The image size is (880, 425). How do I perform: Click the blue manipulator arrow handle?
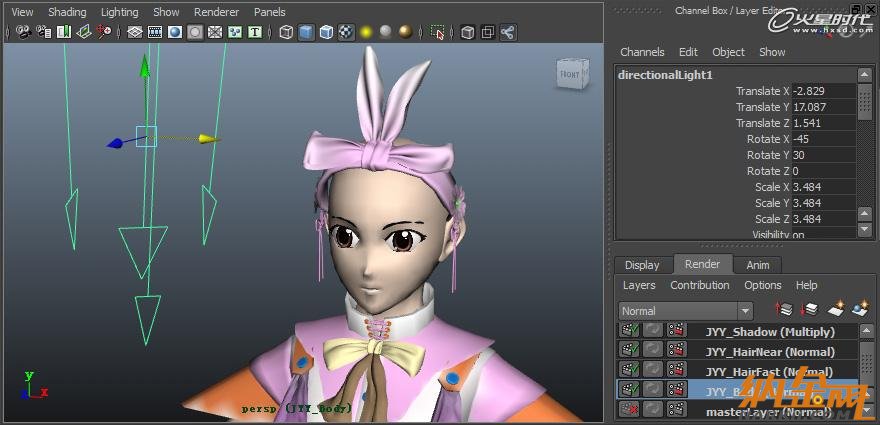[115, 144]
